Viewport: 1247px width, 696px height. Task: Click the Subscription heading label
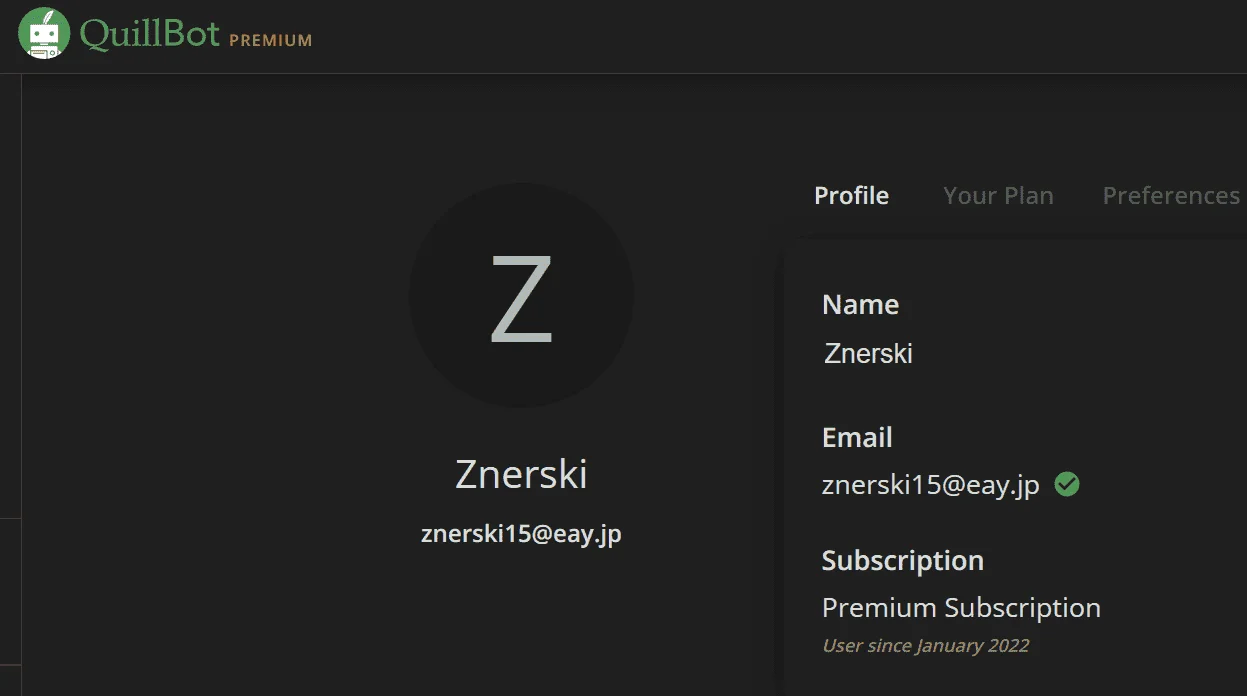click(902, 561)
